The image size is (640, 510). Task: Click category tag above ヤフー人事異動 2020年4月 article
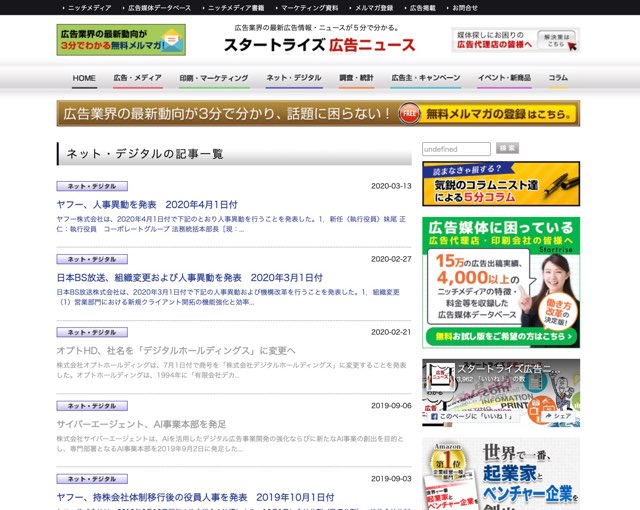(92, 186)
